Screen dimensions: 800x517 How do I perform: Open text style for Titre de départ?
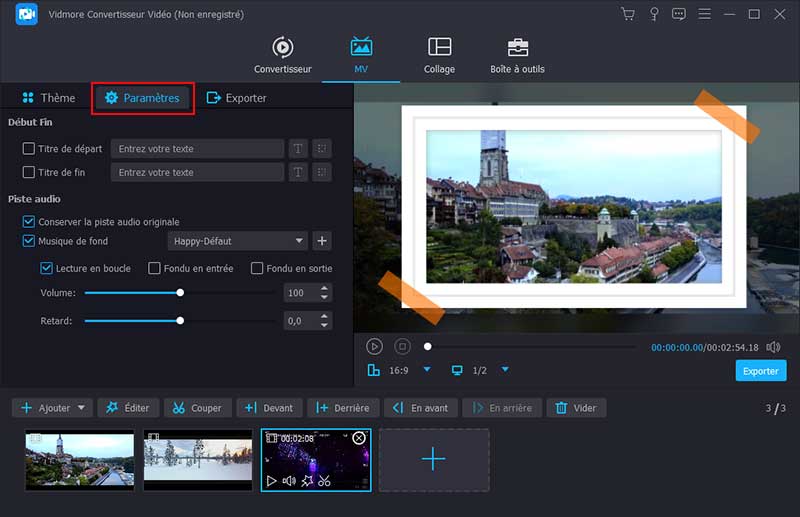298,149
